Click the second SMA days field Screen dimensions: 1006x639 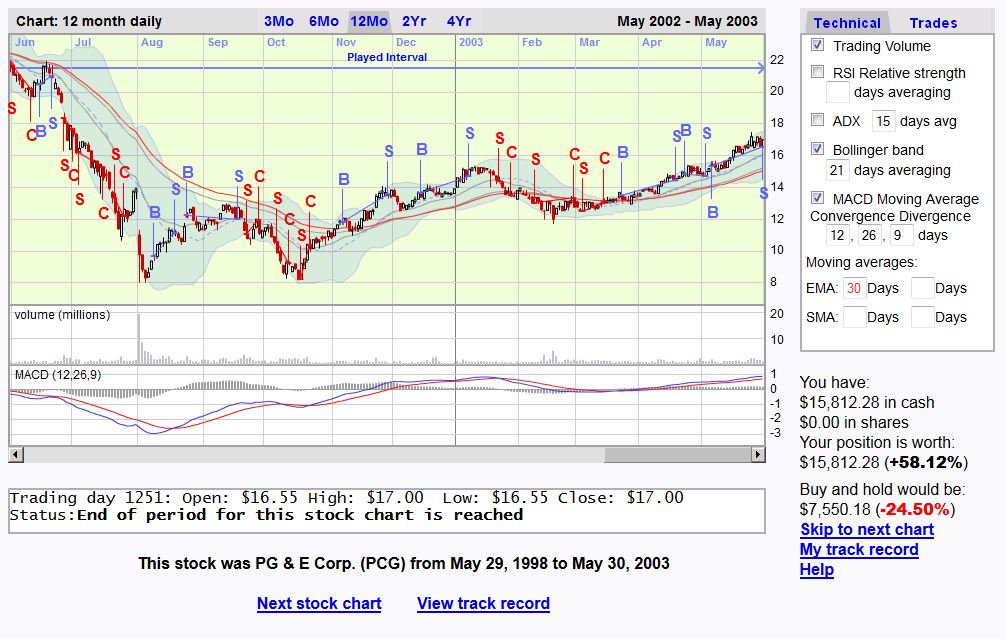[922, 317]
